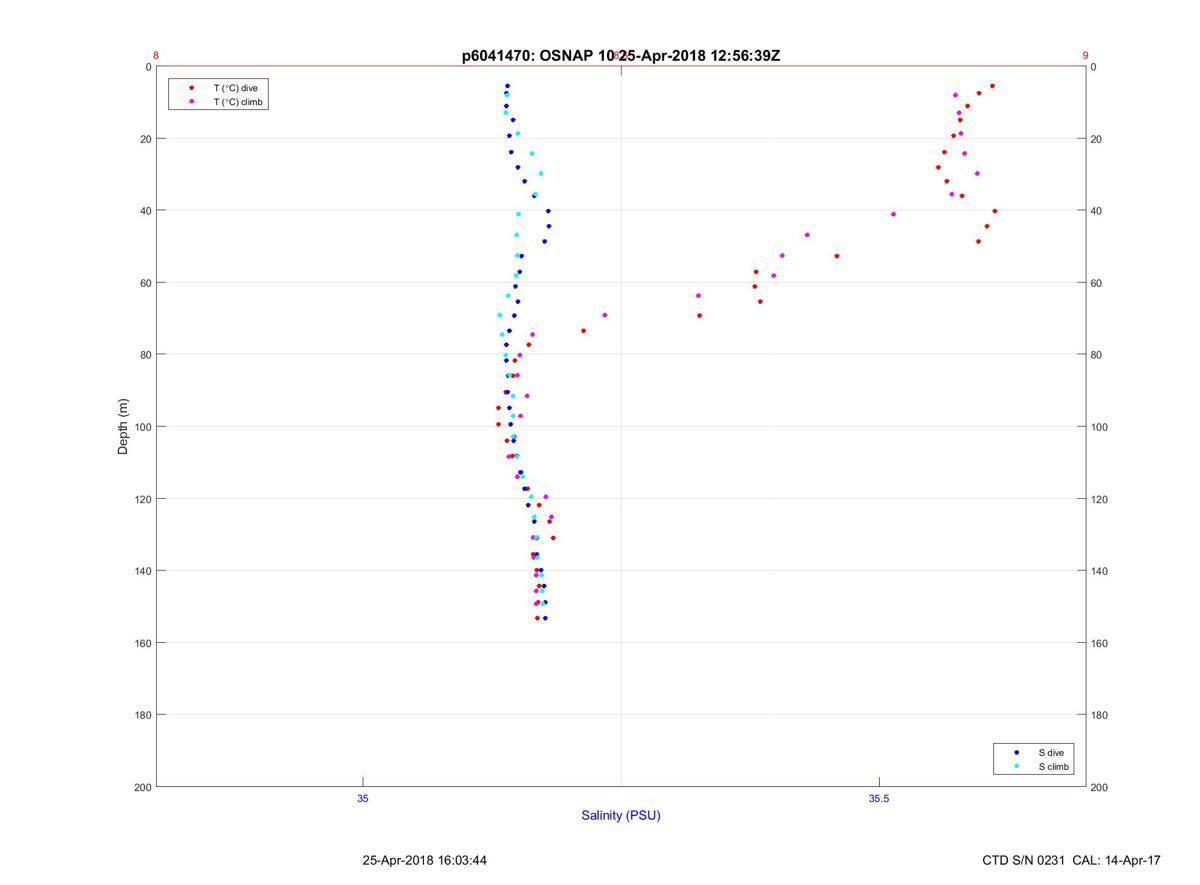Viewport: 1200px width, 885px height.
Task: Click the left-axis depth tick '180'
Action: [x=142, y=715]
